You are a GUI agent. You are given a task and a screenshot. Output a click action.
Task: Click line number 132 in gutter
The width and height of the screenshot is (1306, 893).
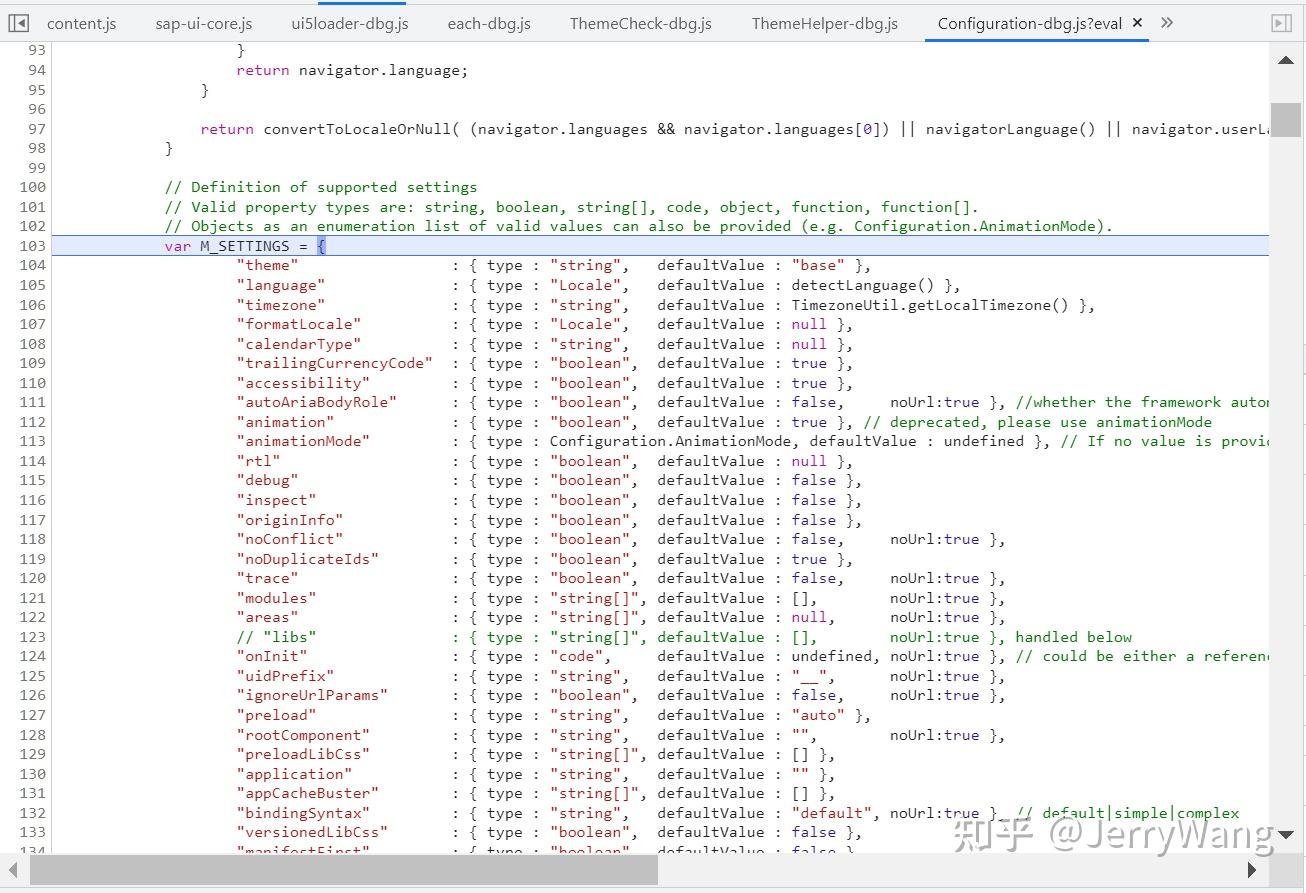[x=32, y=813]
